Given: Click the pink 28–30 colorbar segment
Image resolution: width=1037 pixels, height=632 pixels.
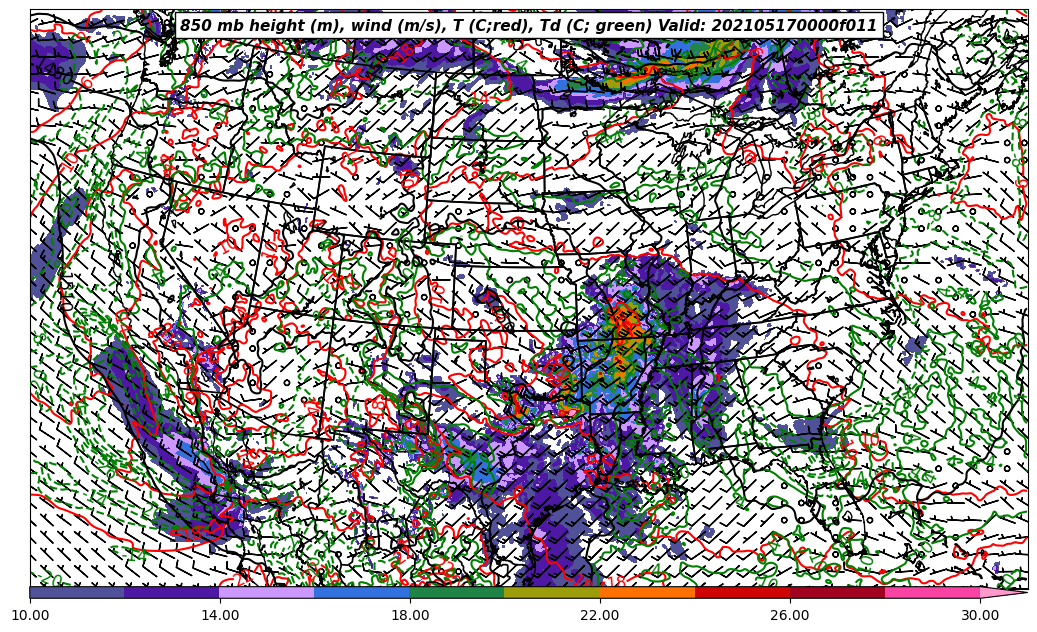Looking at the screenshot, I should 932,592.
